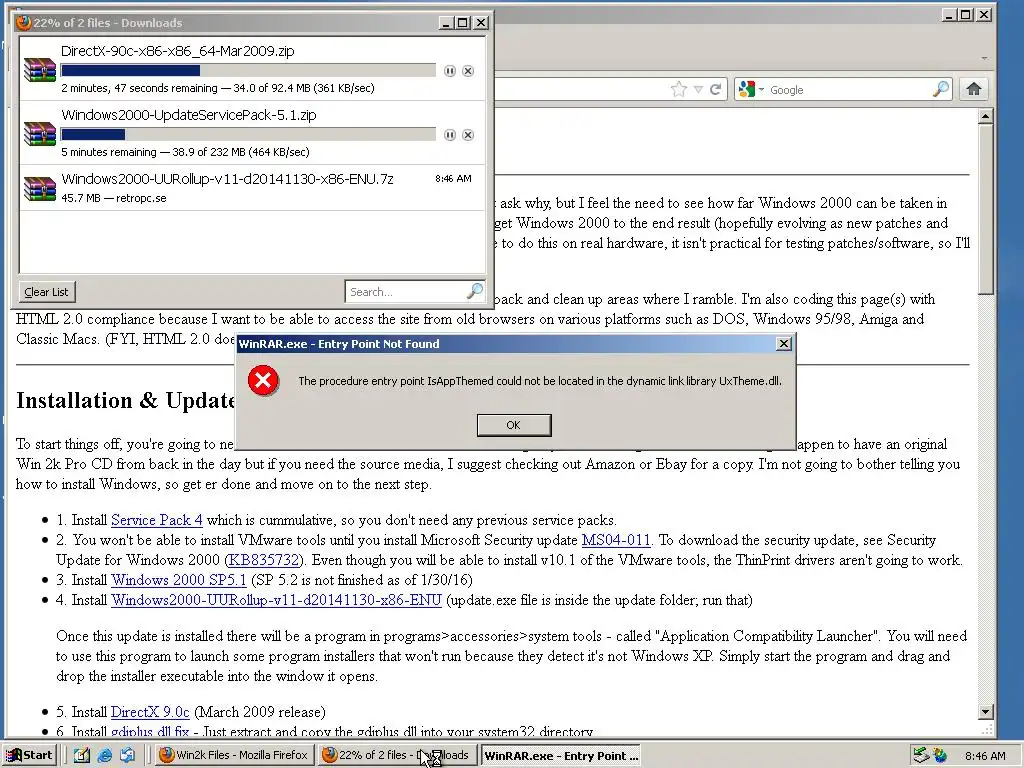The width and height of the screenshot is (1024, 768).
Task: Open the Service Pack 4 link
Action: pos(157,520)
